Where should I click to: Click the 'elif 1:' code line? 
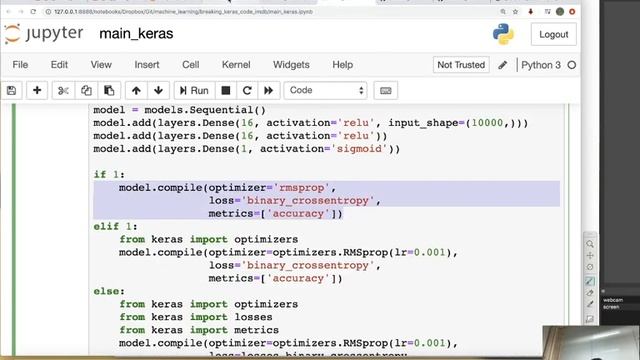pos(116,227)
